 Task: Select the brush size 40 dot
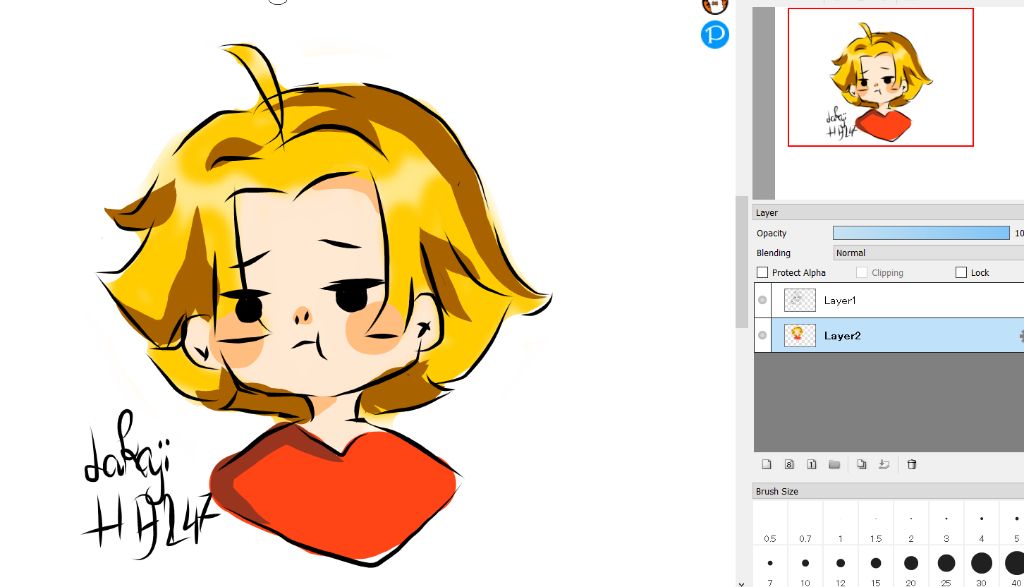tap(1014, 563)
